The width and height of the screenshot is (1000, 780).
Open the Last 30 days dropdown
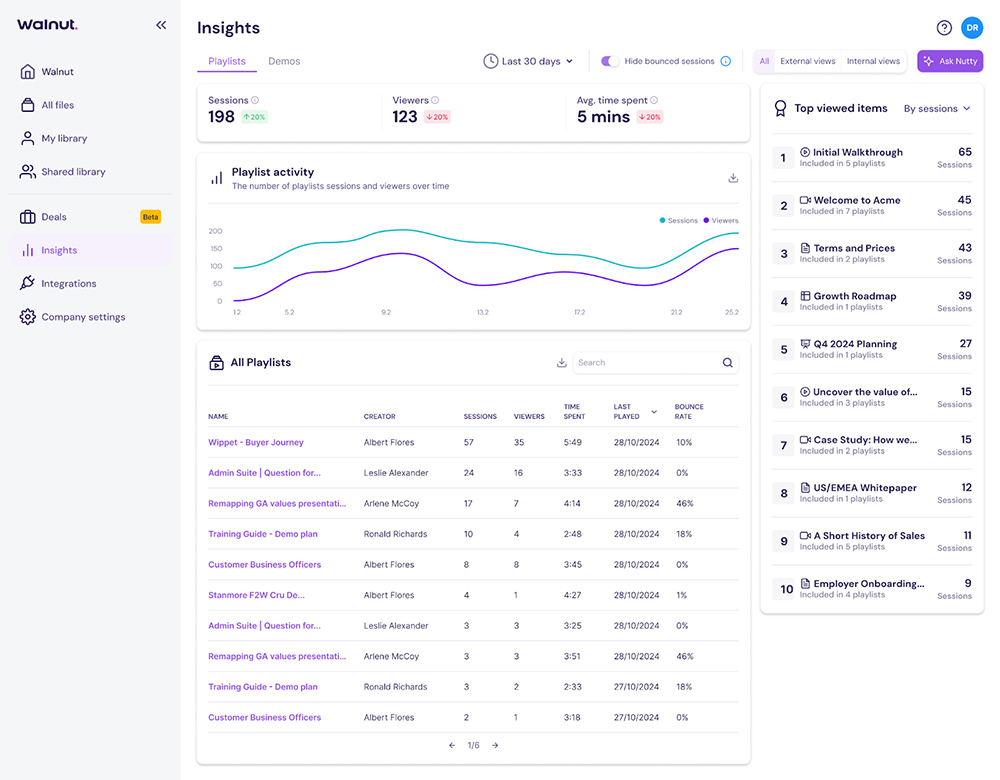(528, 60)
